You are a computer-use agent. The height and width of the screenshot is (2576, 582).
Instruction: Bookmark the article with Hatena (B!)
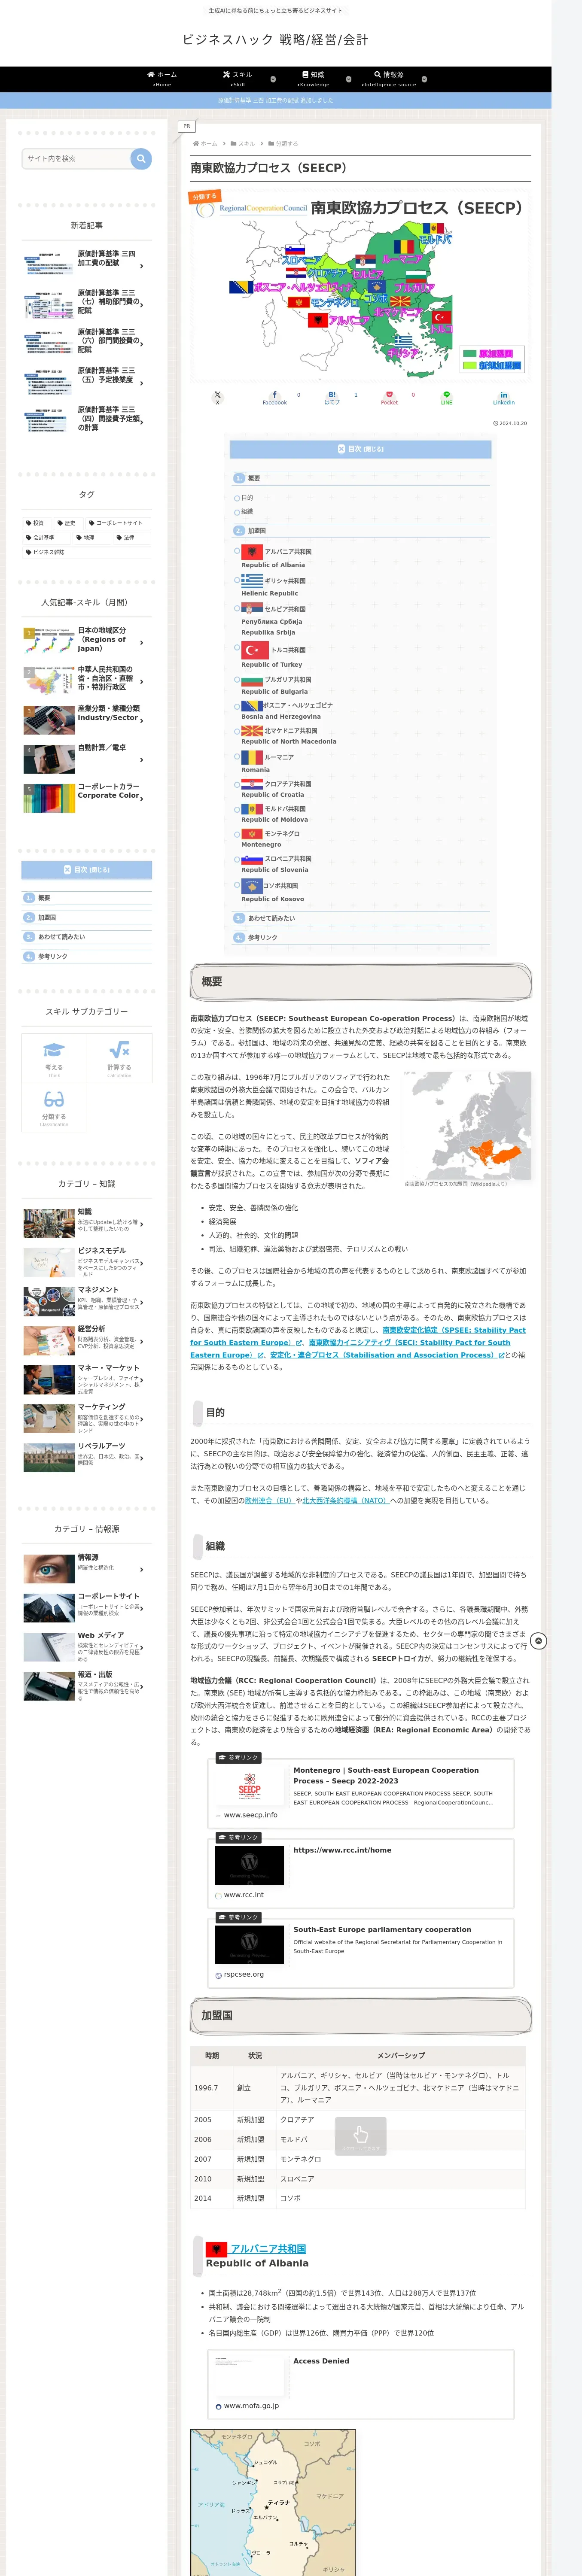point(332,398)
